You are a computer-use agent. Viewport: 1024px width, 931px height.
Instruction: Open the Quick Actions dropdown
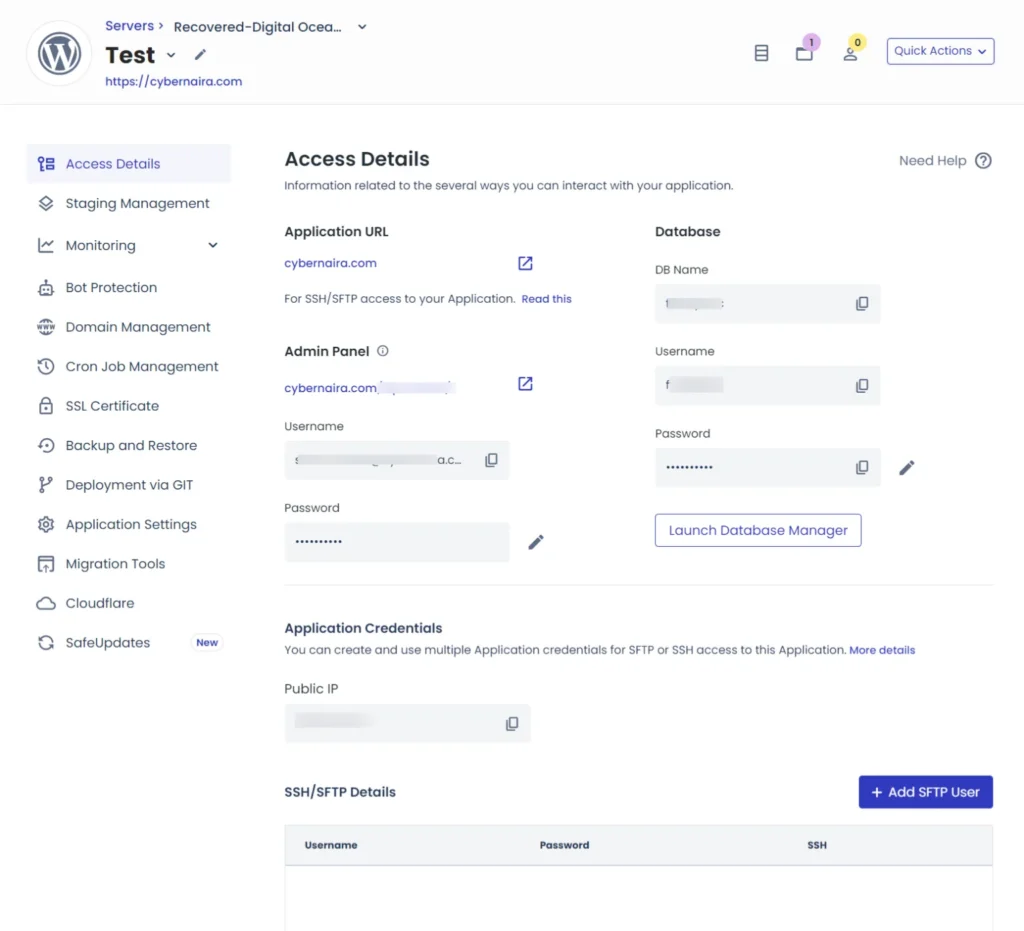tap(939, 51)
